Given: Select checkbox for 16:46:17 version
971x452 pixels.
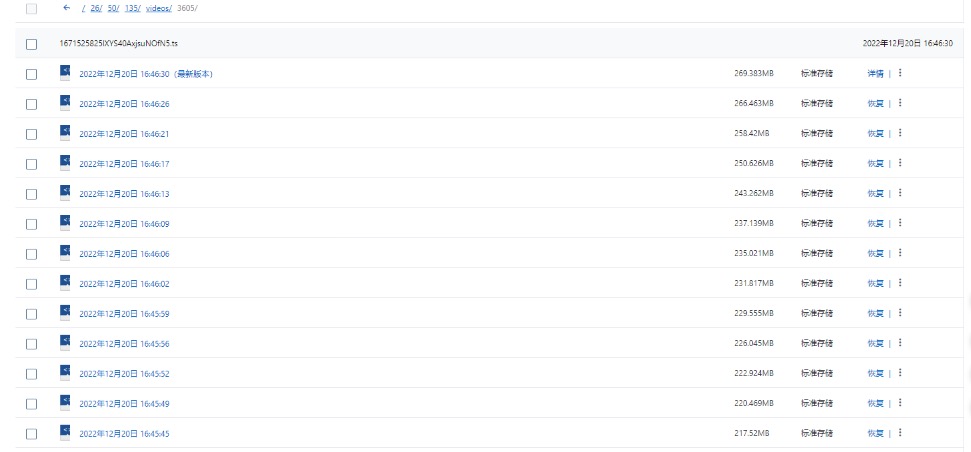Looking at the screenshot, I should [x=32, y=164].
